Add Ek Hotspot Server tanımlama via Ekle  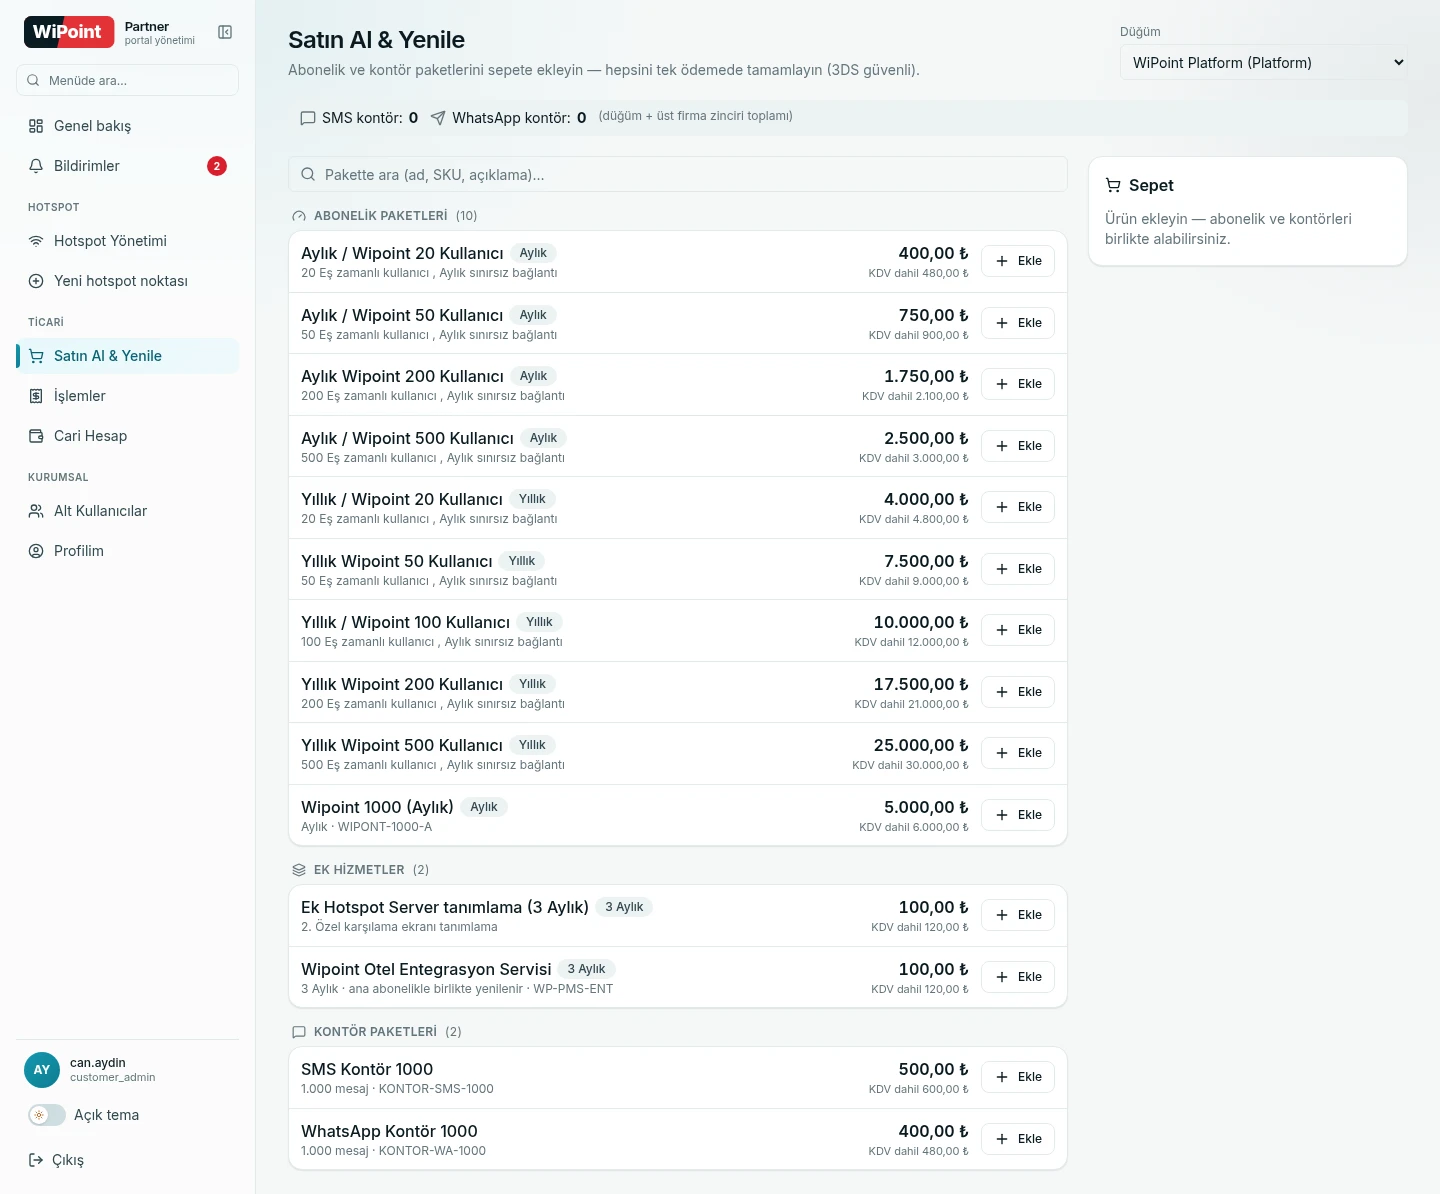(1018, 915)
